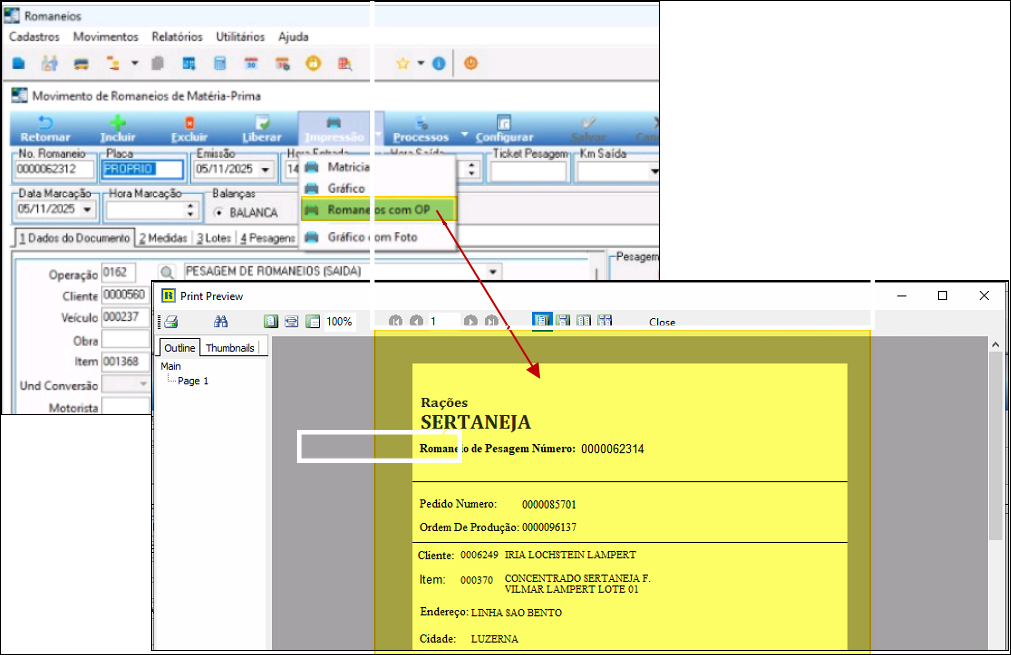The image size is (1011, 655).
Task: Select Page 1 in outline tree
Action: pos(193,381)
